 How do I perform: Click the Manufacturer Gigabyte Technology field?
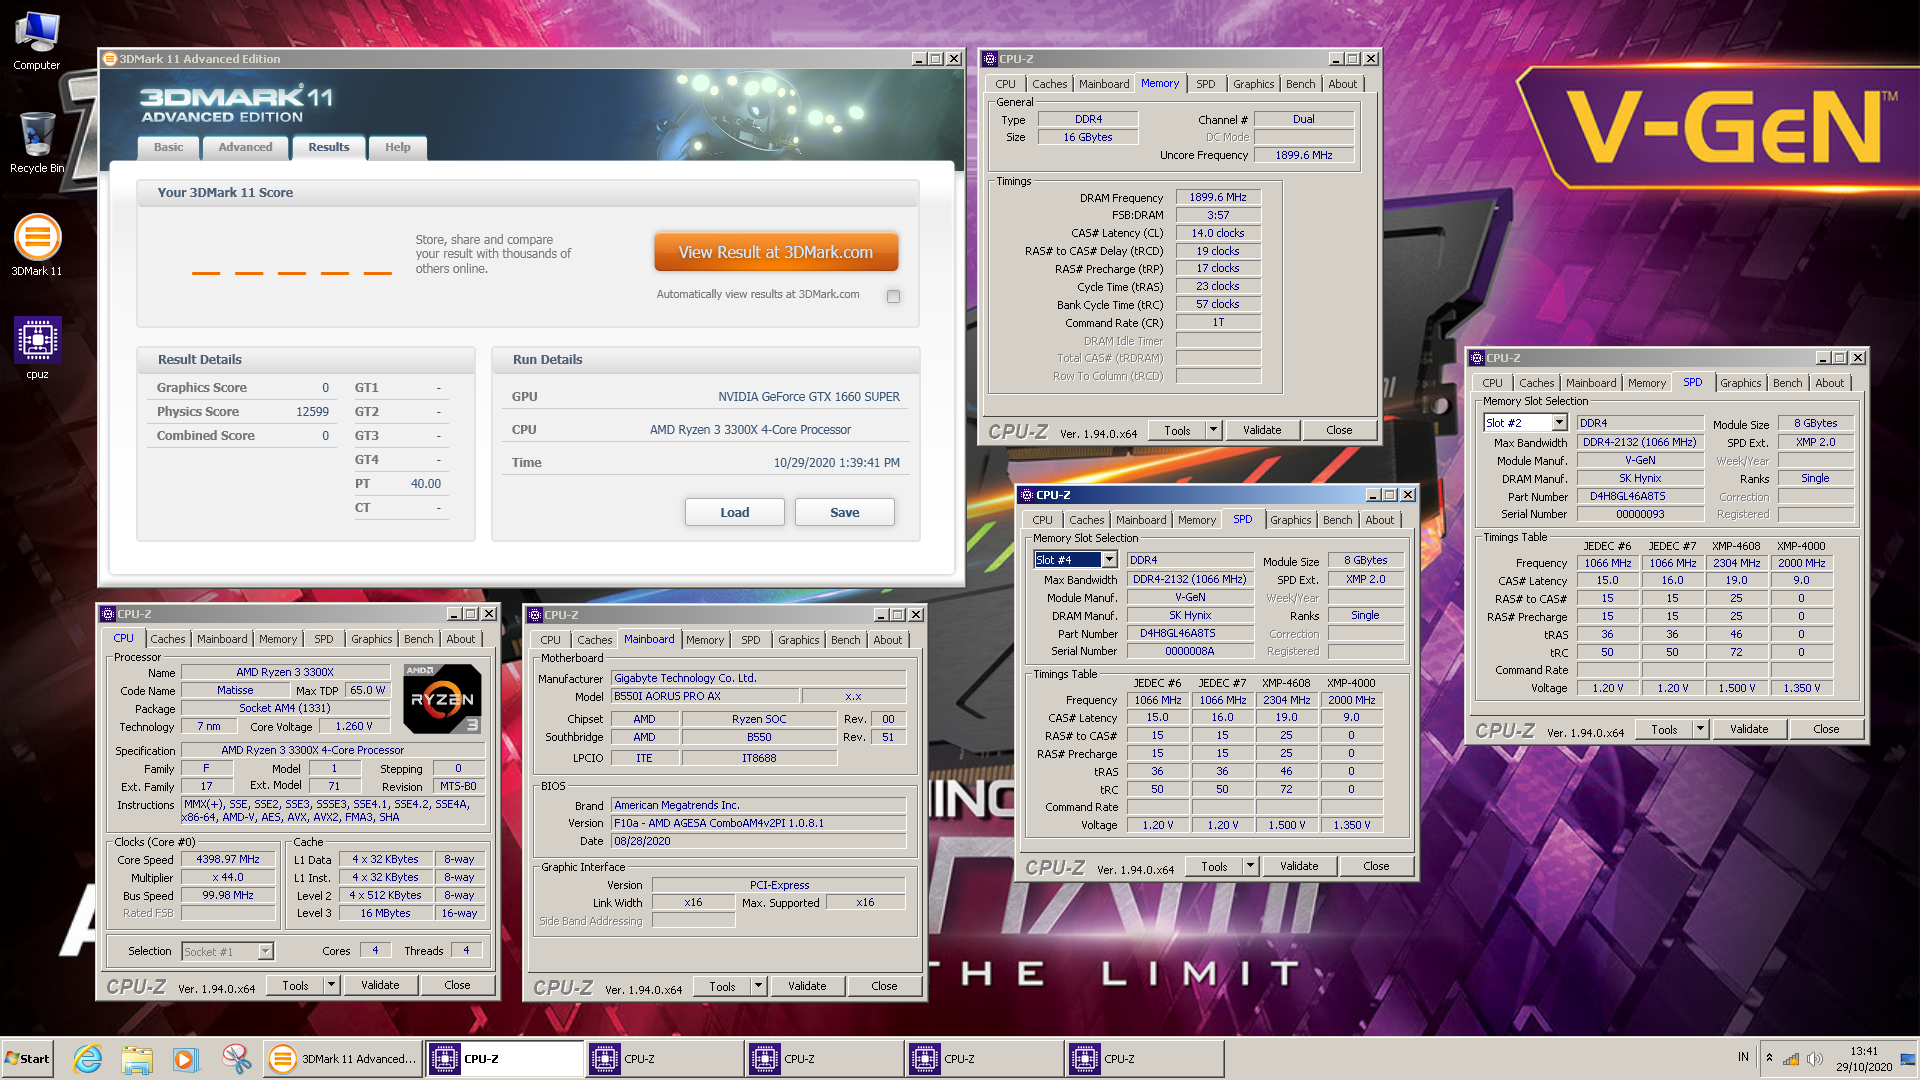[x=759, y=678]
